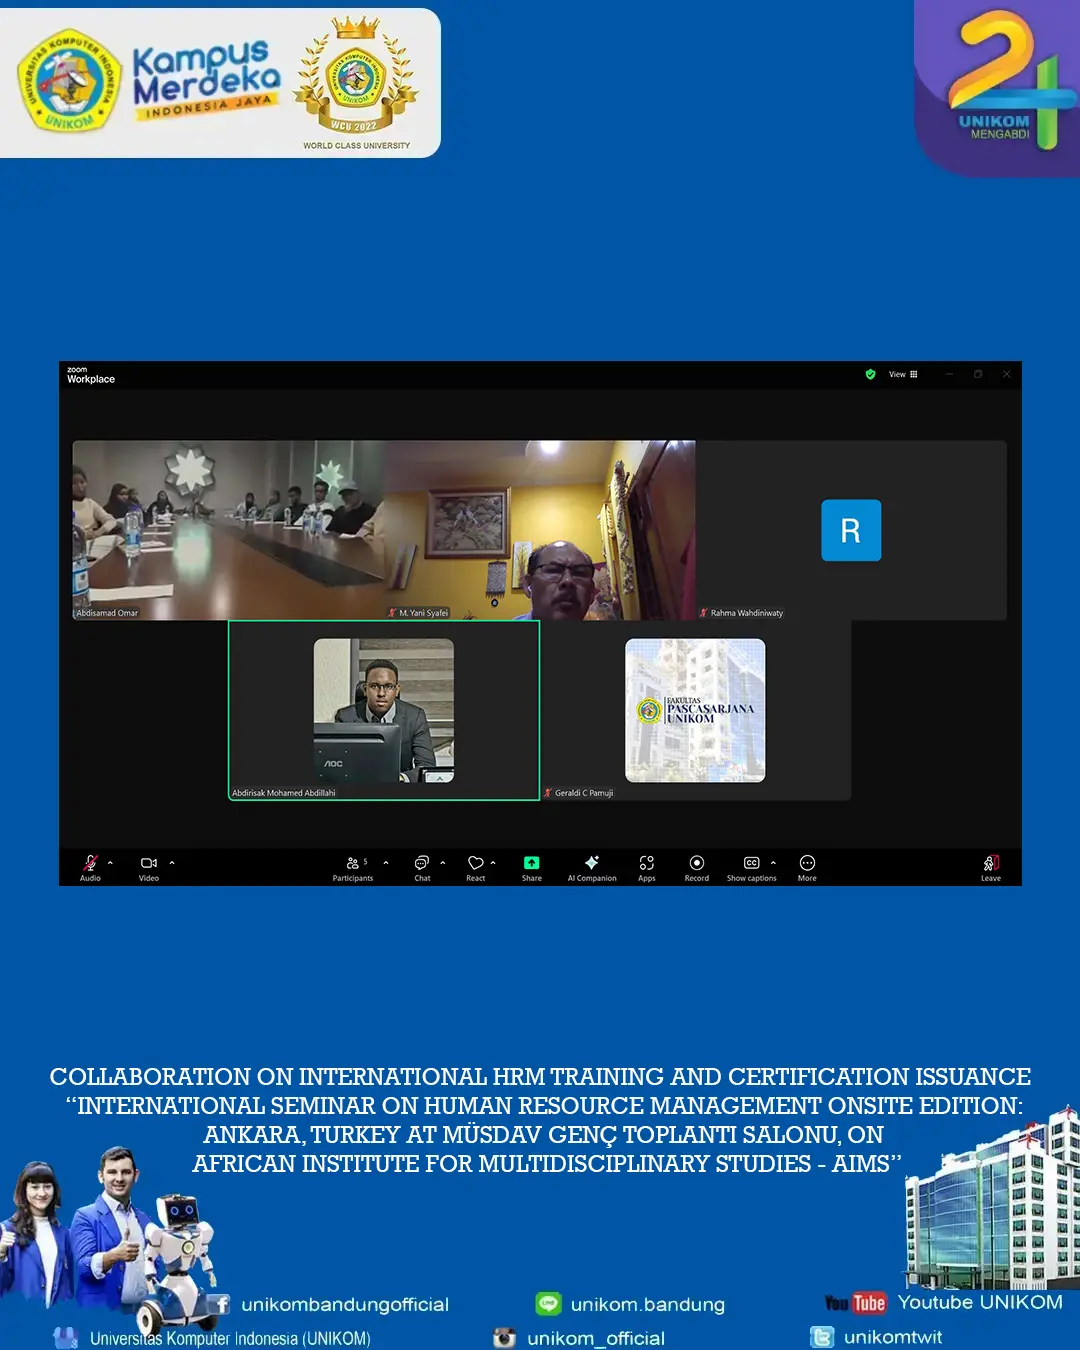Open the More options menu
This screenshot has height=1350, width=1080.
tap(807, 864)
